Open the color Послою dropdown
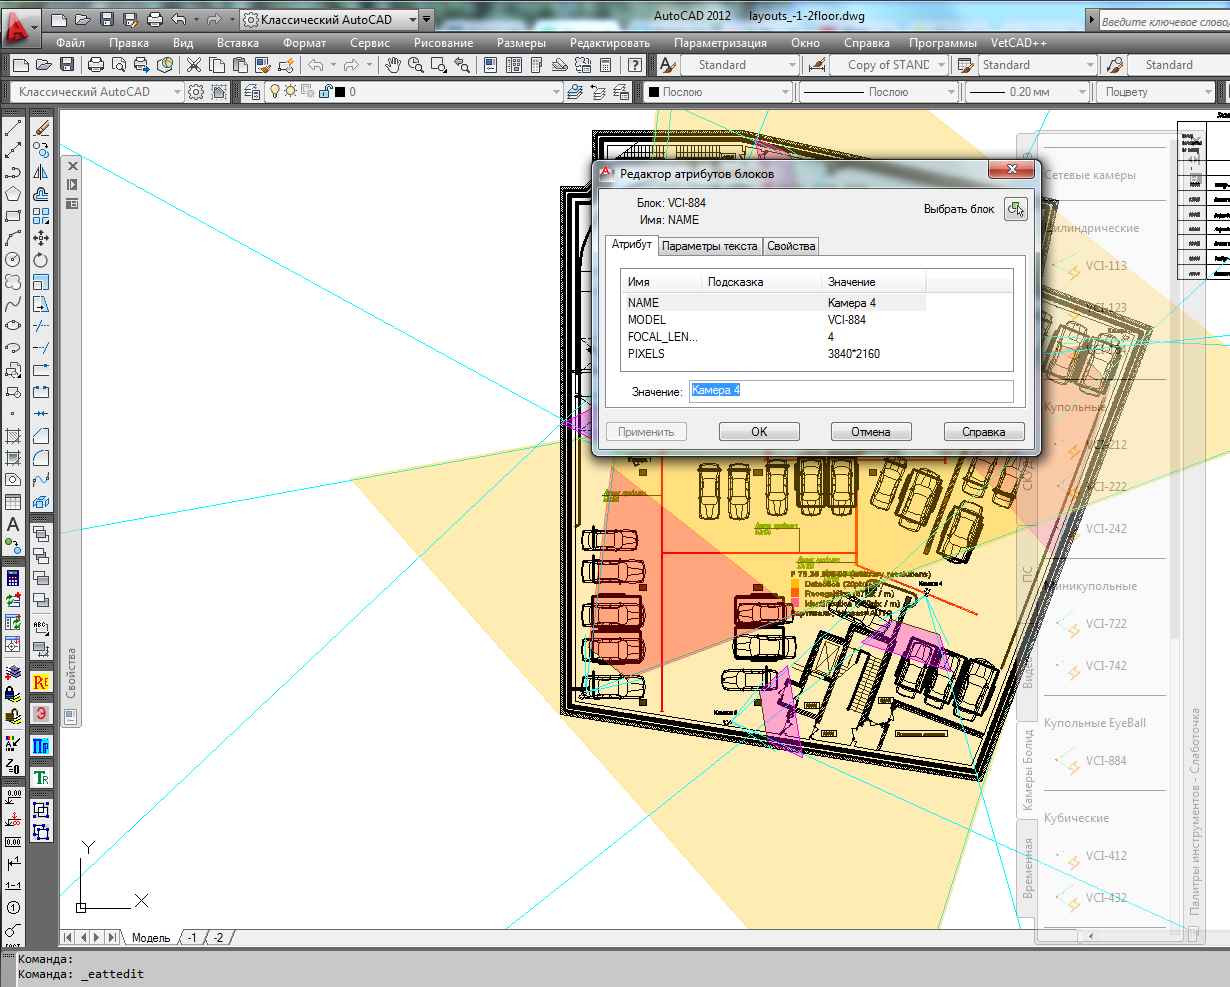The width and height of the screenshot is (1230, 987). coord(717,91)
